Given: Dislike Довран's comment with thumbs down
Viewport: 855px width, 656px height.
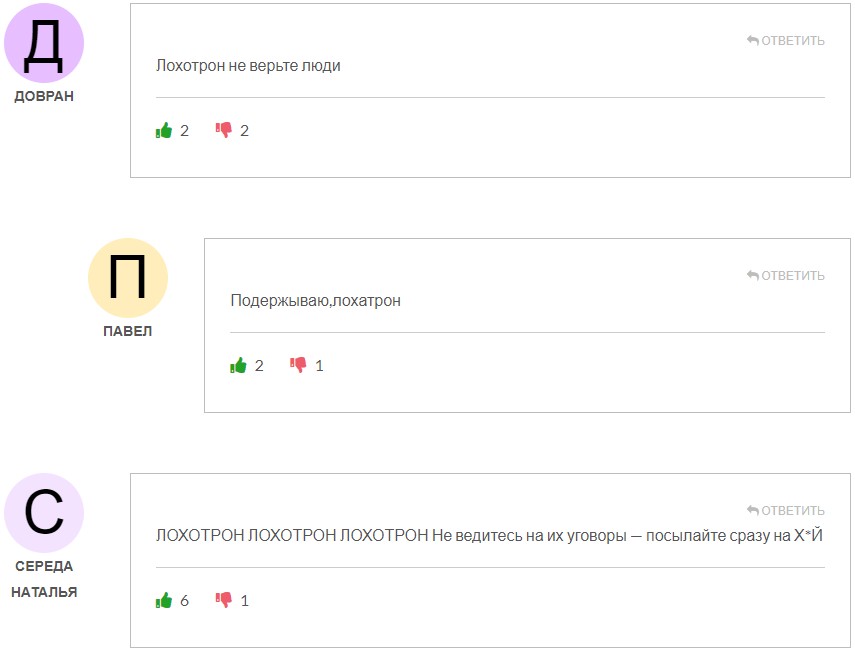Looking at the screenshot, I should pos(224,129).
